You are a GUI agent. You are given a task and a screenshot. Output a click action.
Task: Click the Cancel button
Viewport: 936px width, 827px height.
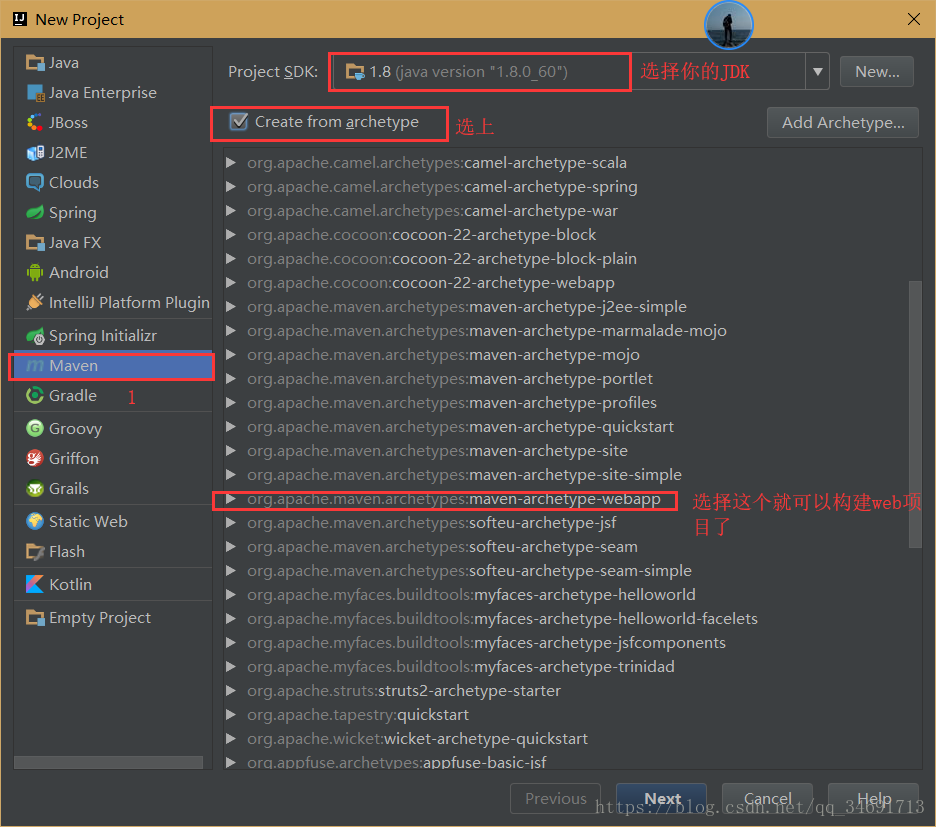click(767, 798)
